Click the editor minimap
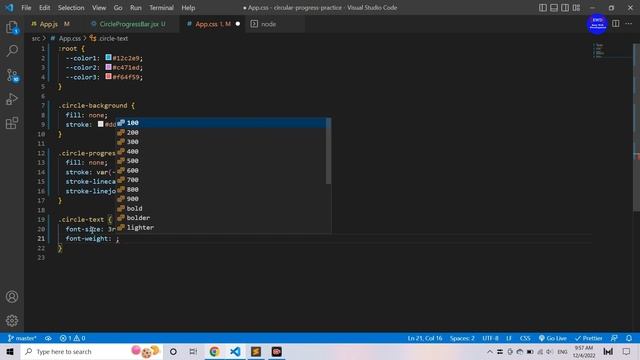The height and width of the screenshot is (360, 640). 612,51
